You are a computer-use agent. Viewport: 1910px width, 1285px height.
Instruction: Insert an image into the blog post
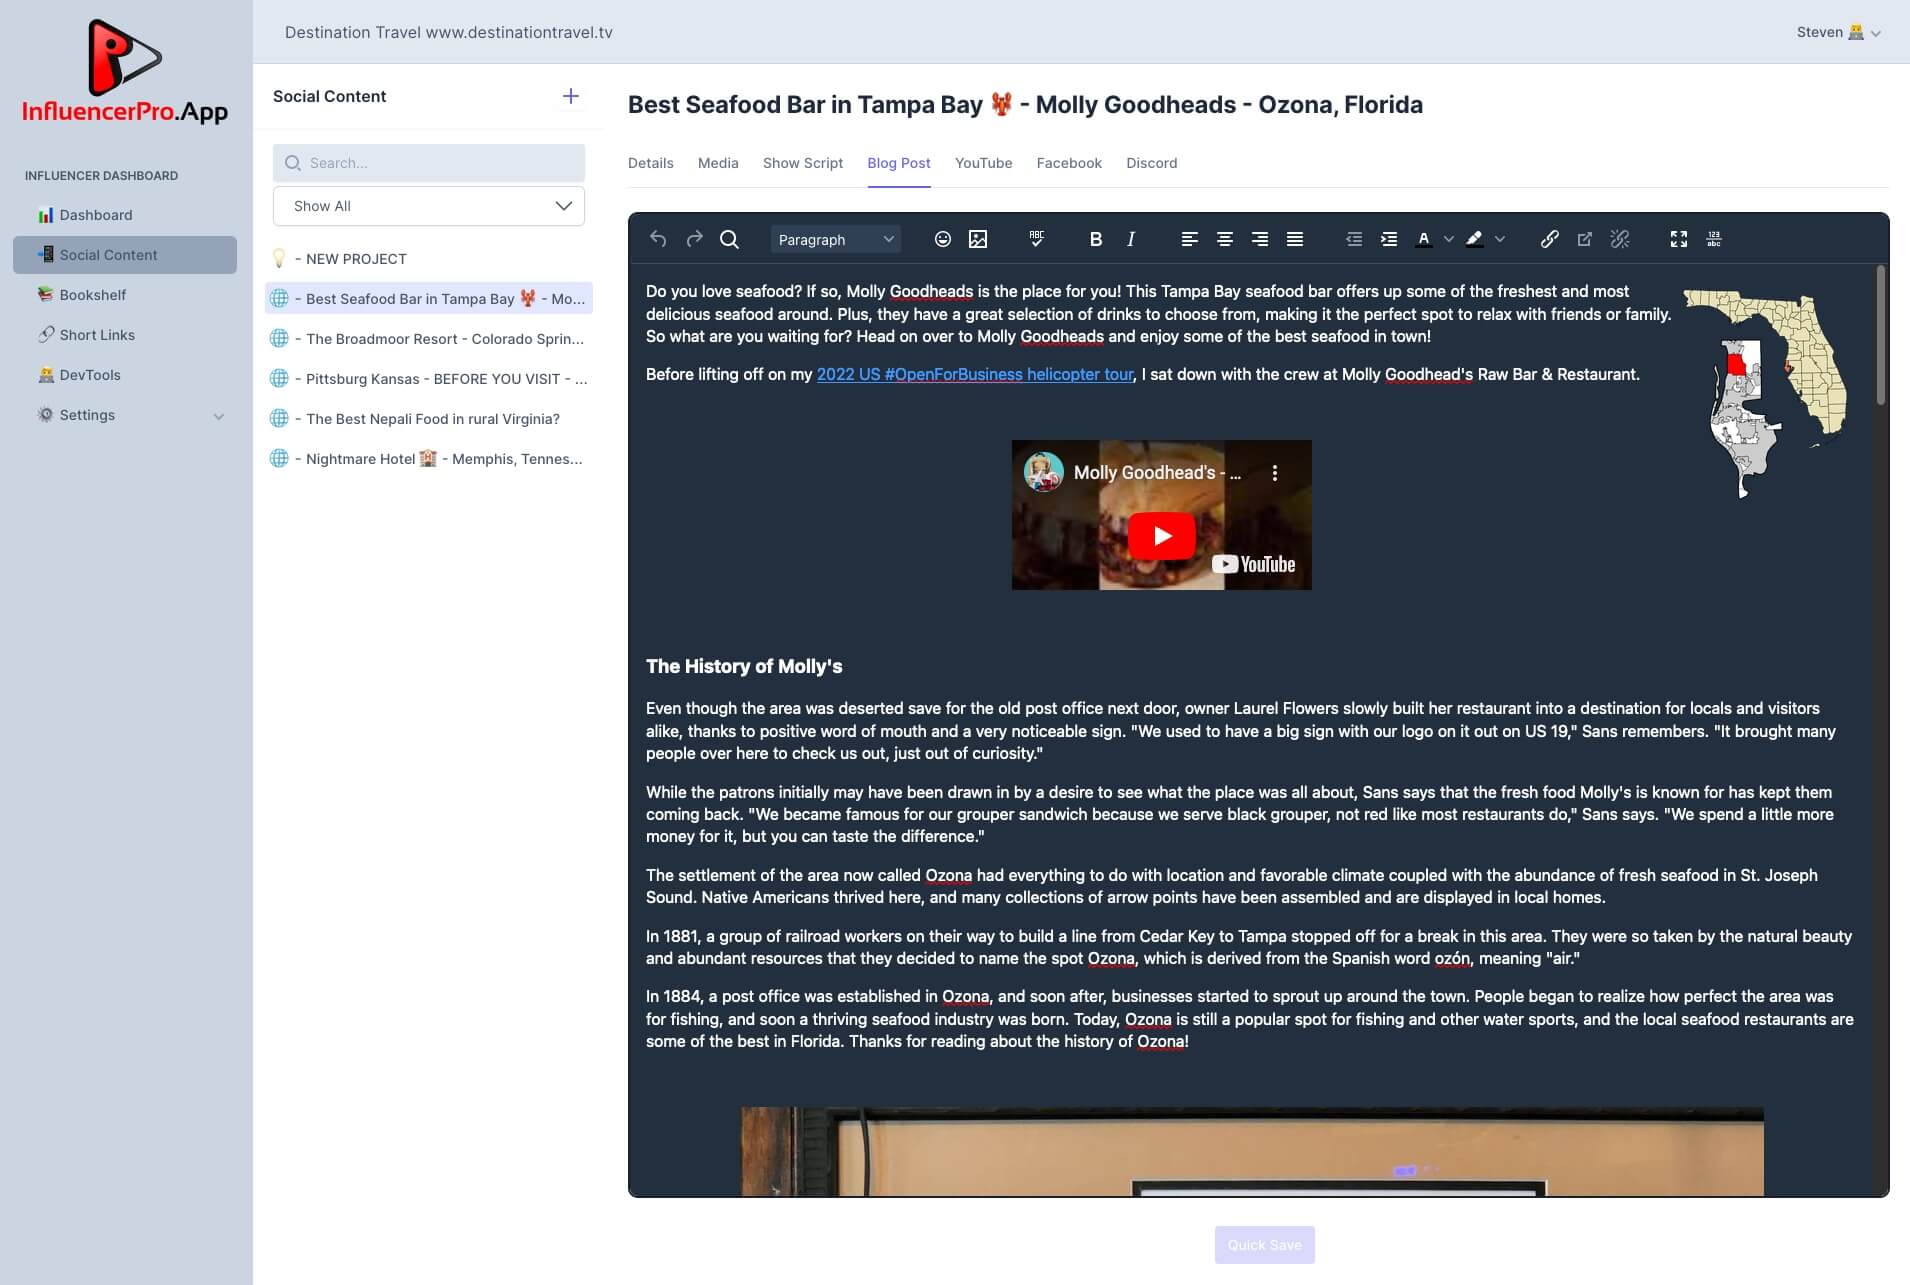pos(978,239)
